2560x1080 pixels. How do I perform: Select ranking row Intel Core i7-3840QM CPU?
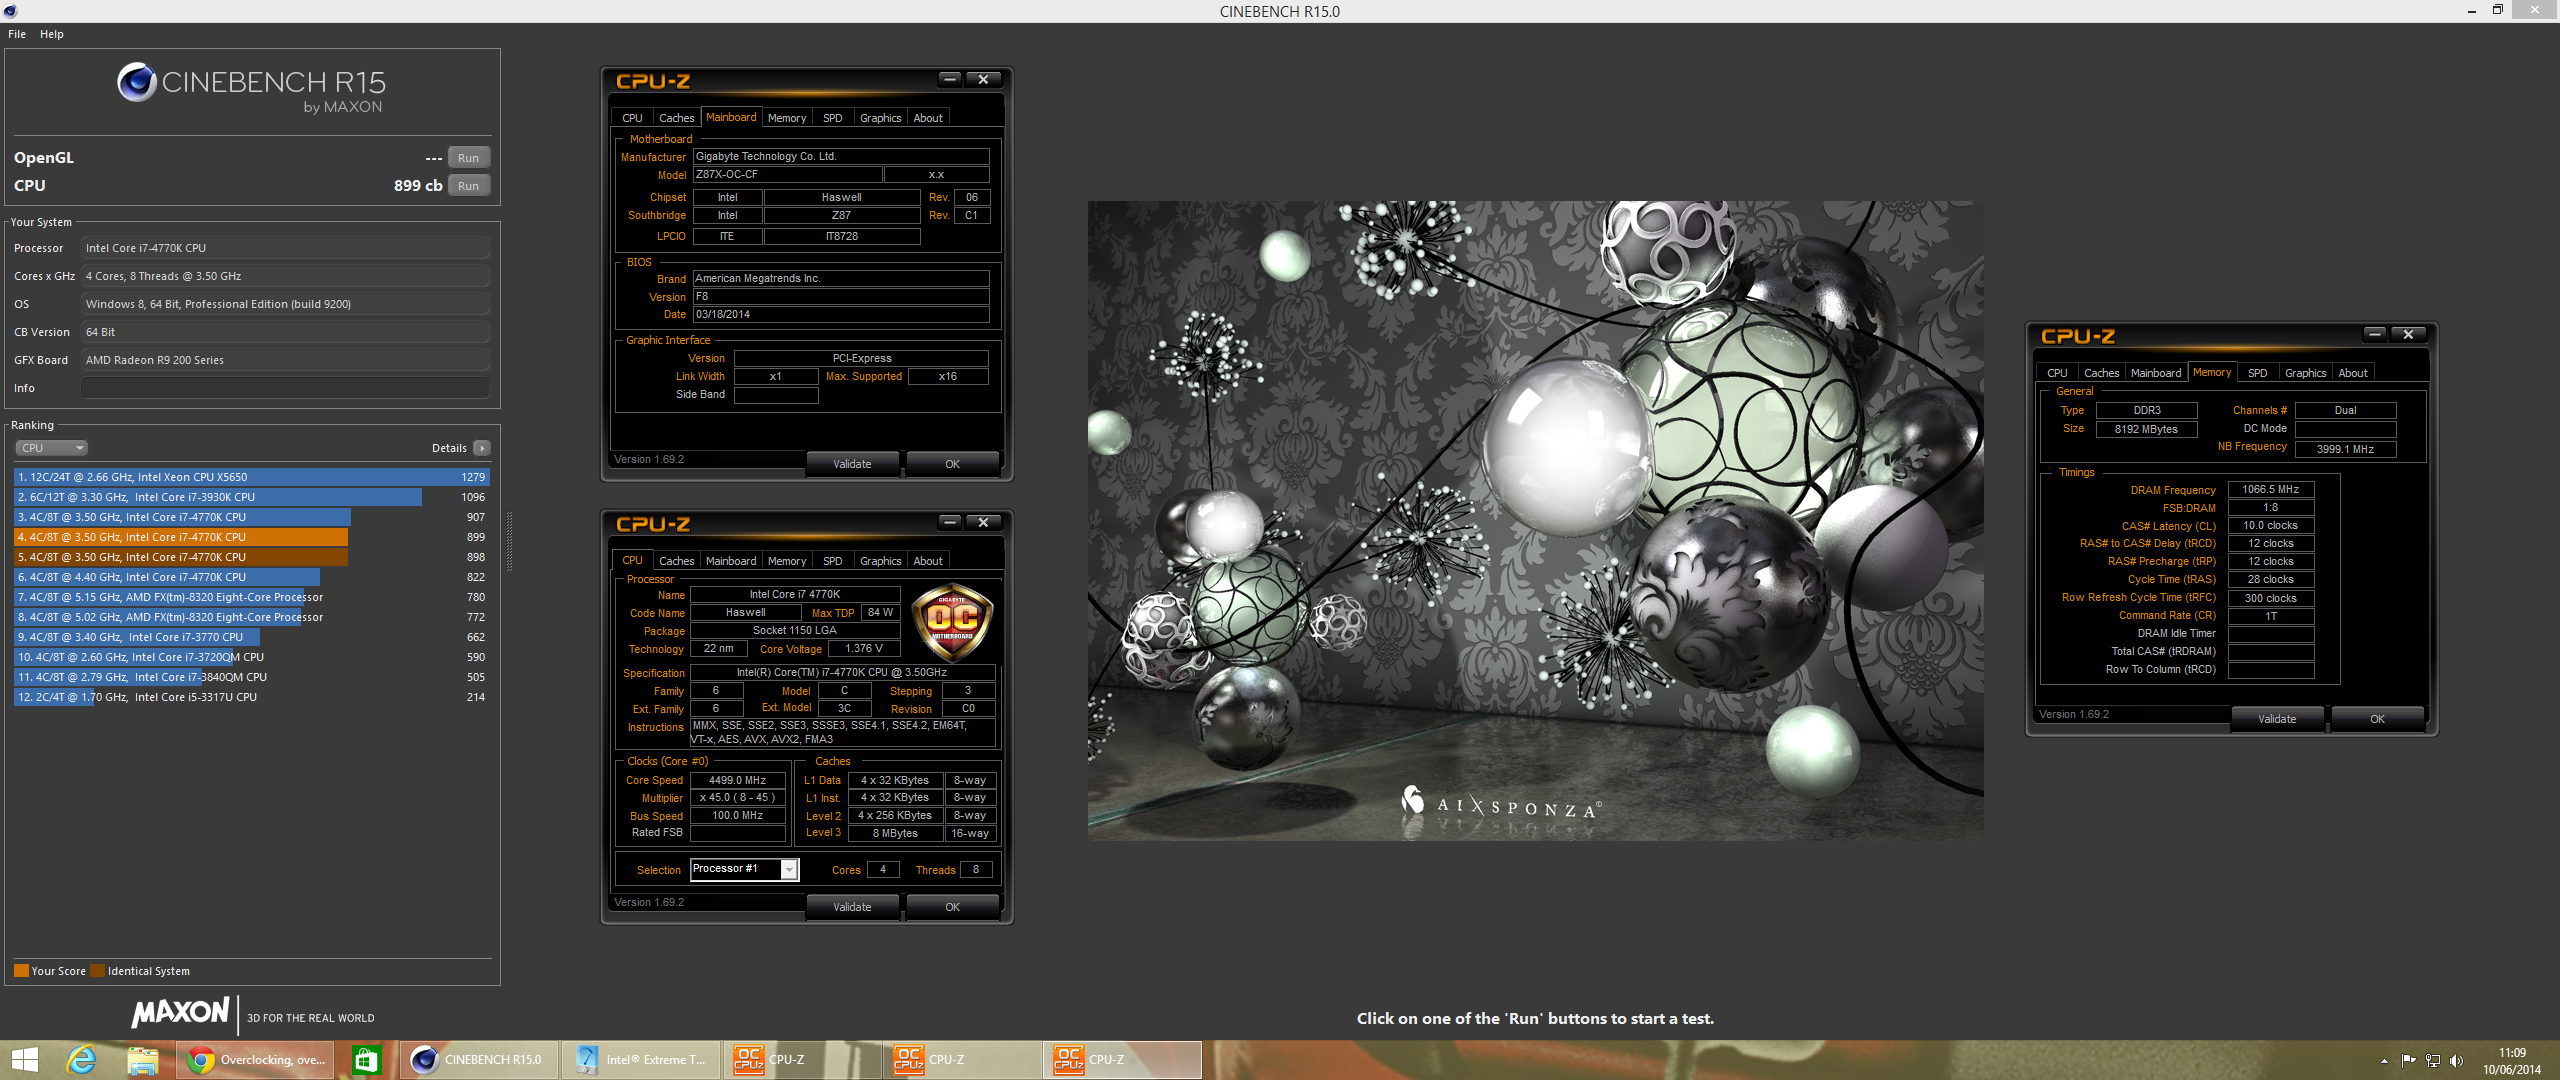251,677
